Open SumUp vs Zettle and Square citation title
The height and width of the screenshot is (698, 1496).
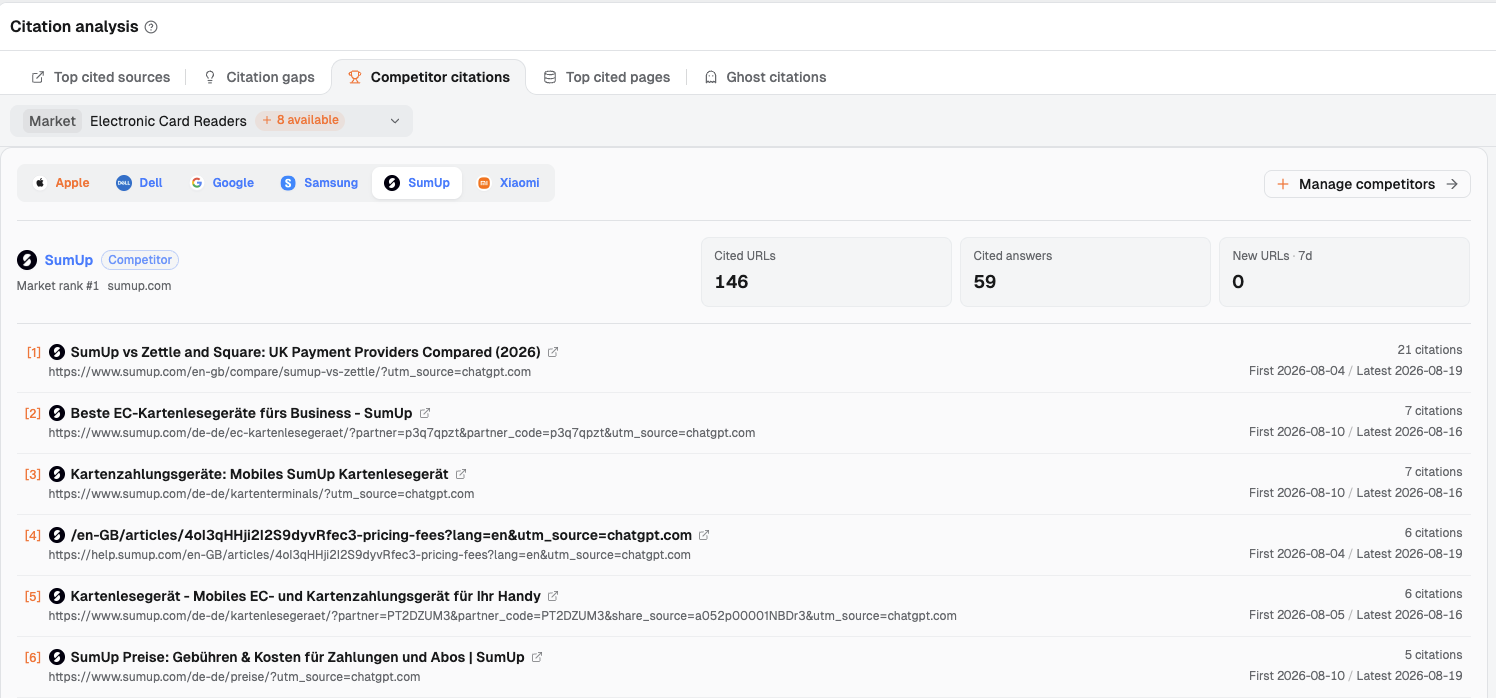[305, 352]
